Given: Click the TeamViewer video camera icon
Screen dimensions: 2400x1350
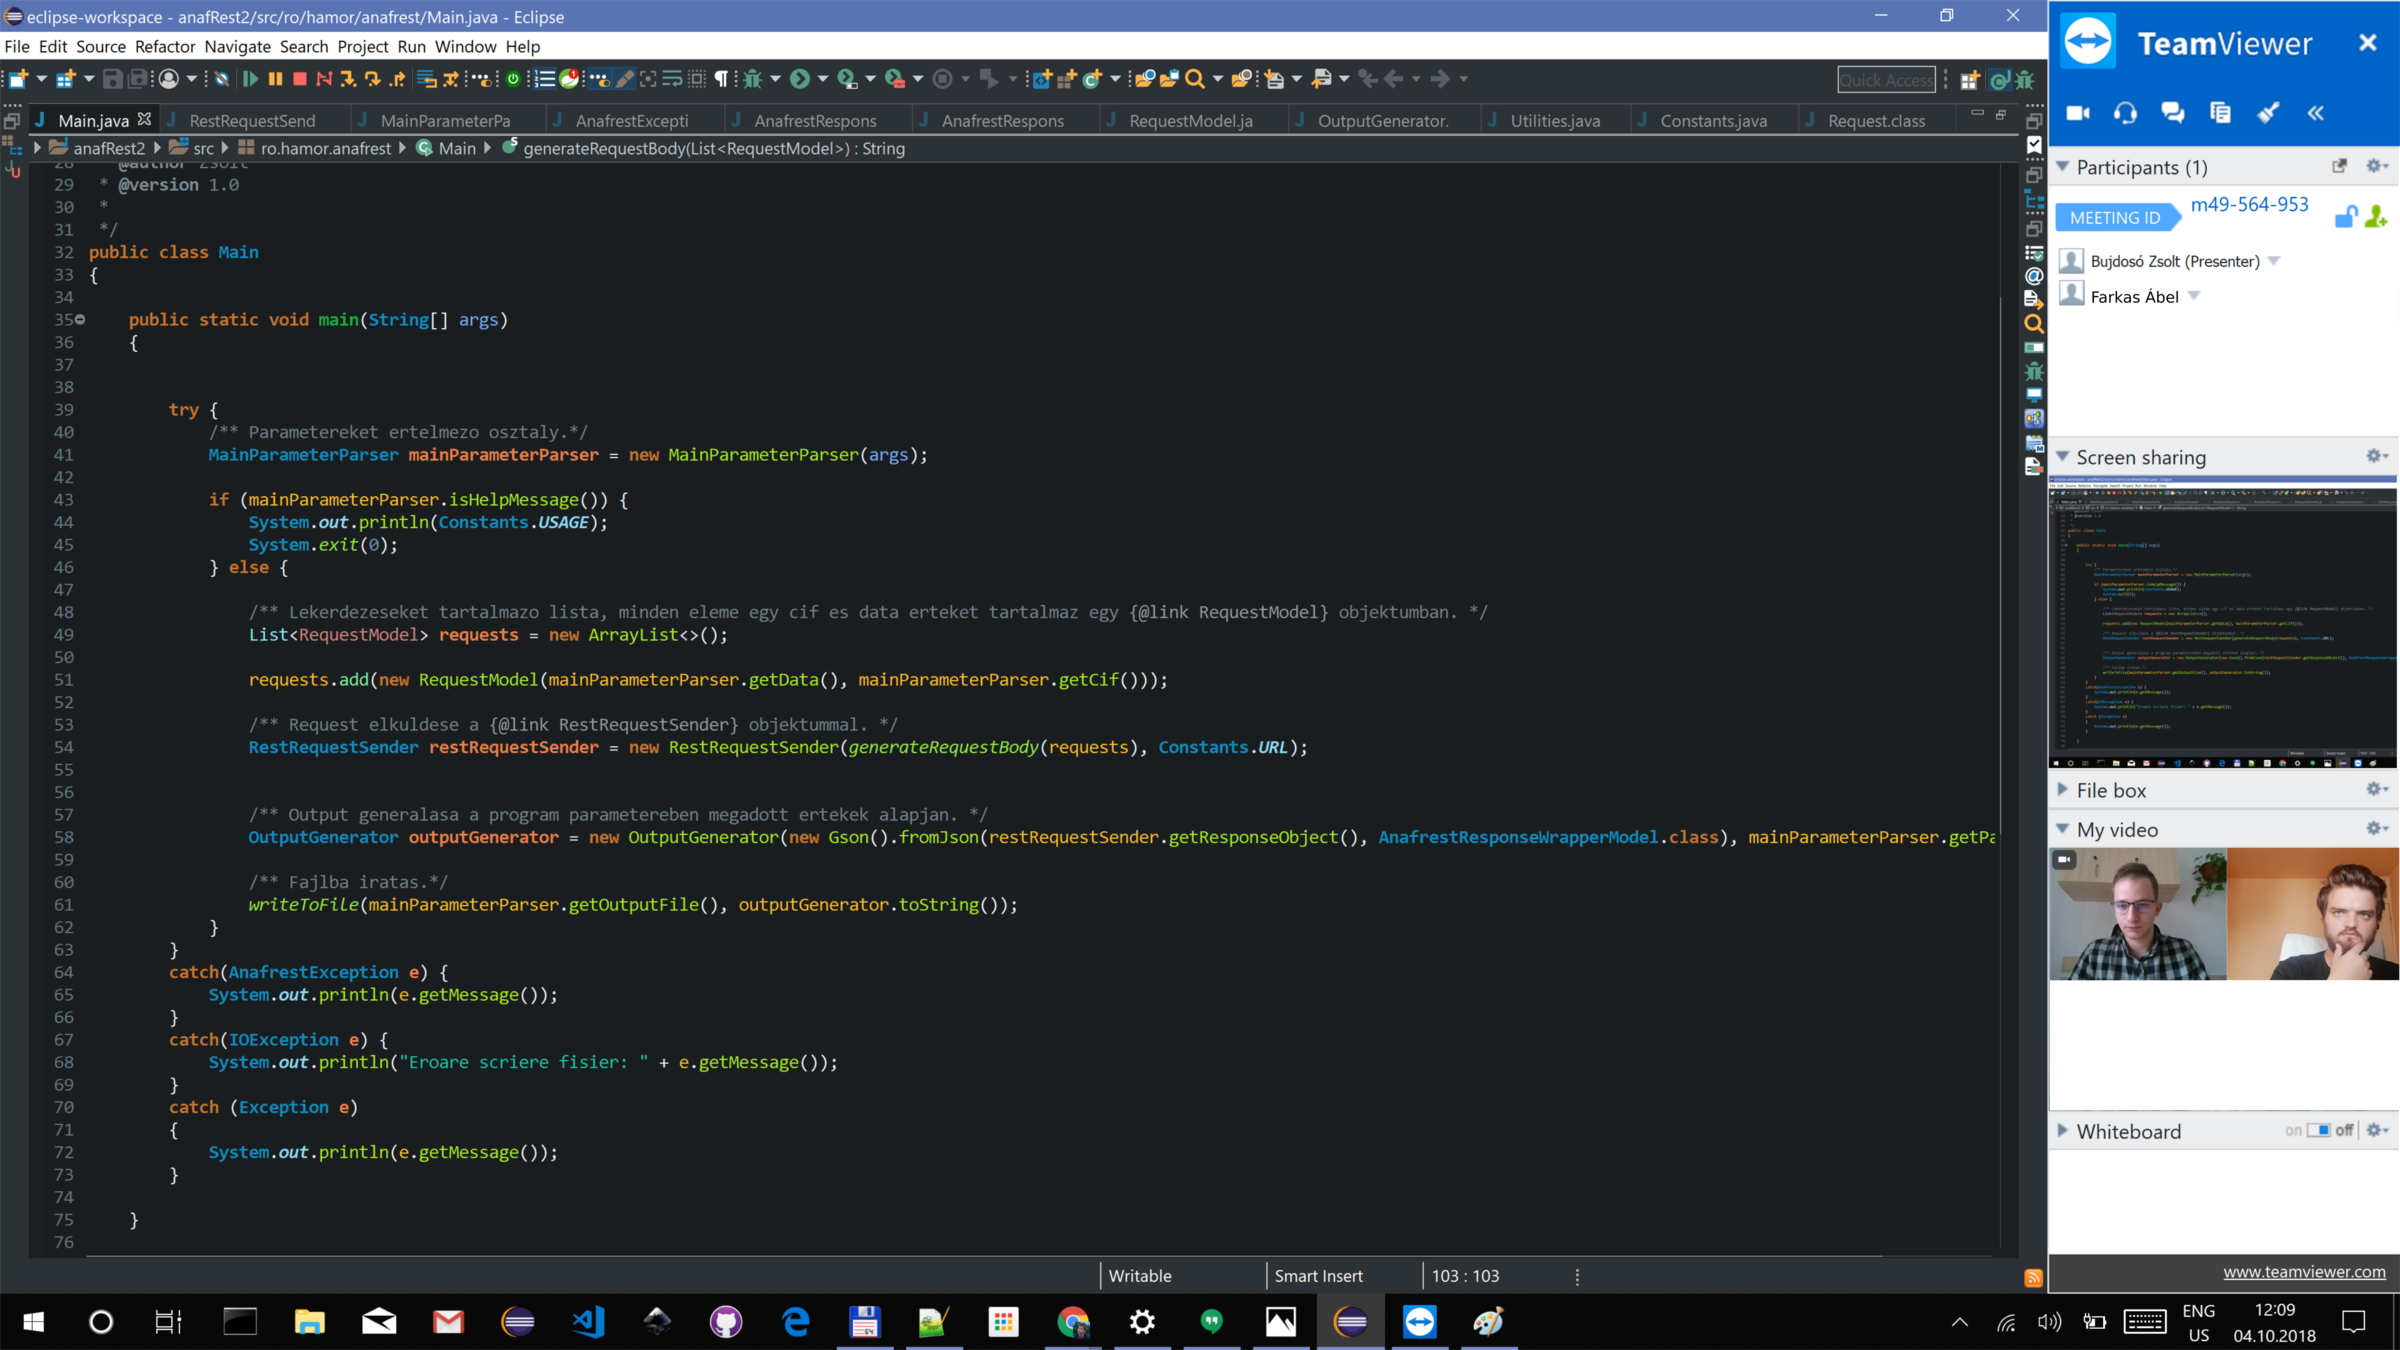Looking at the screenshot, I should 2078,113.
